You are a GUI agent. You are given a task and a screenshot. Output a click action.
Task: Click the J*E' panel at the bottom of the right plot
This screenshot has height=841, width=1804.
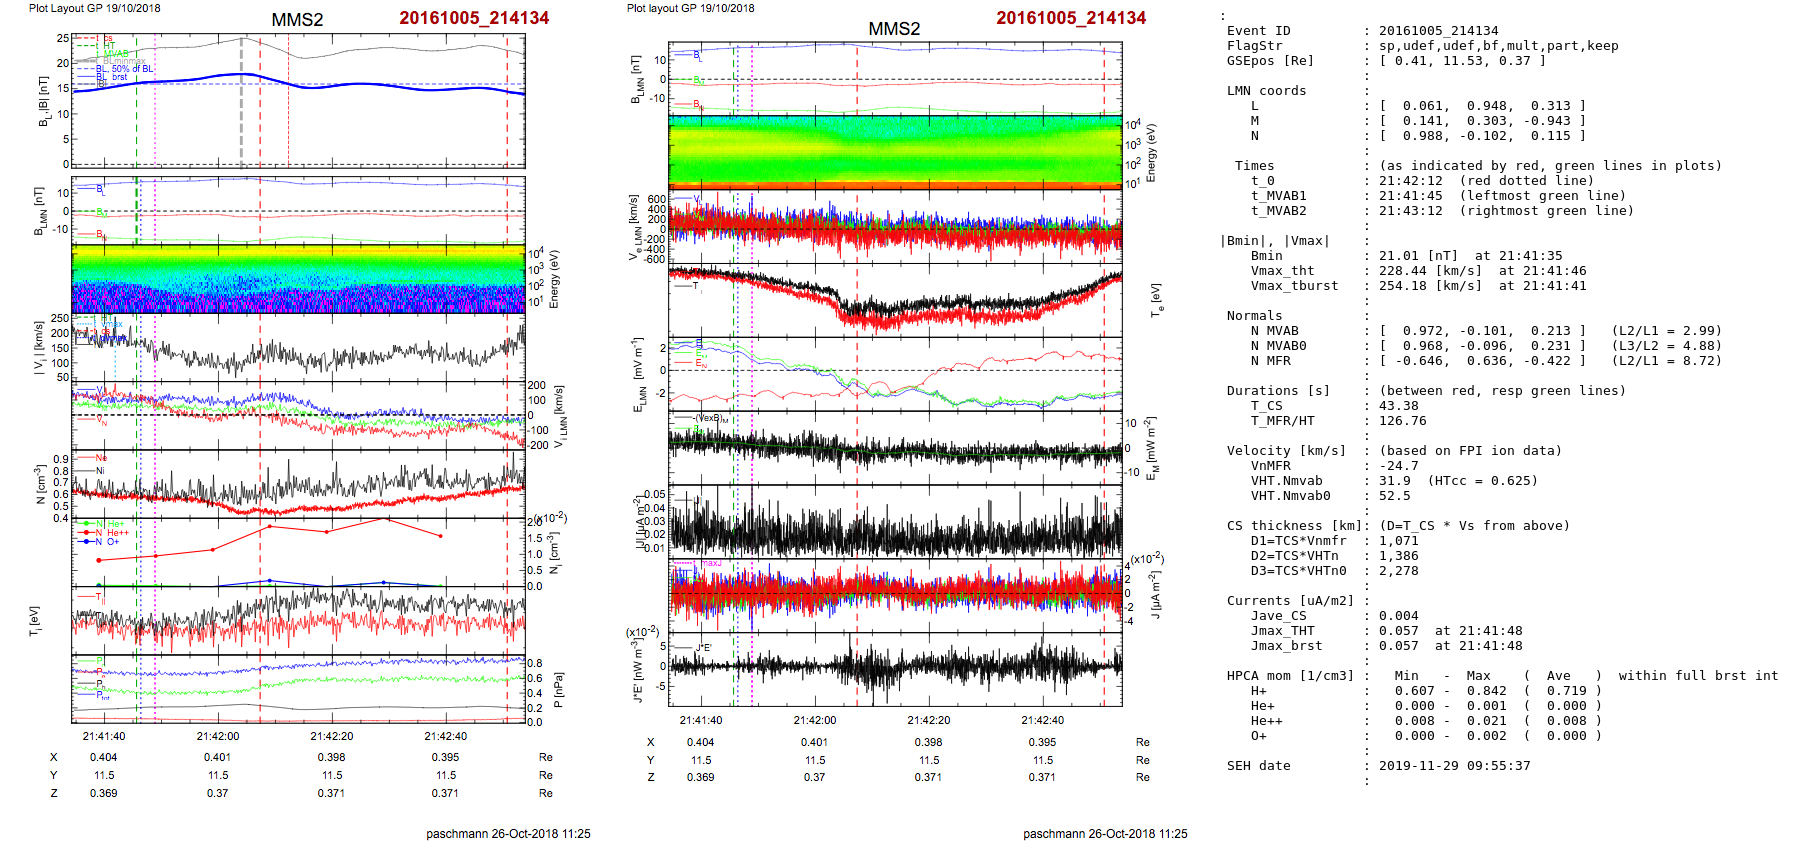pyautogui.click(x=895, y=667)
